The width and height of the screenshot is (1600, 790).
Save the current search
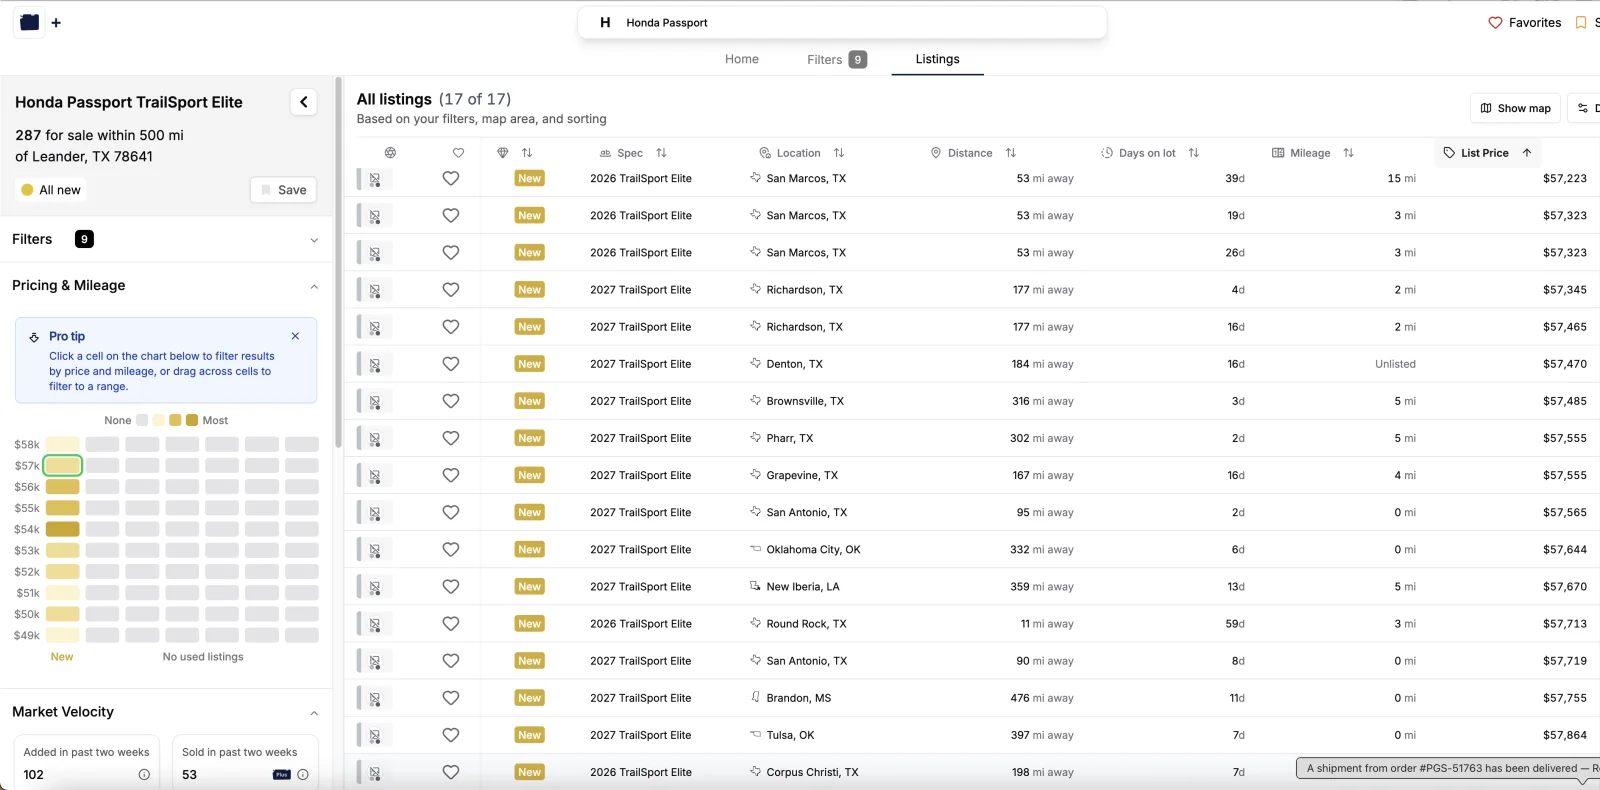pyautogui.click(x=284, y=190)
